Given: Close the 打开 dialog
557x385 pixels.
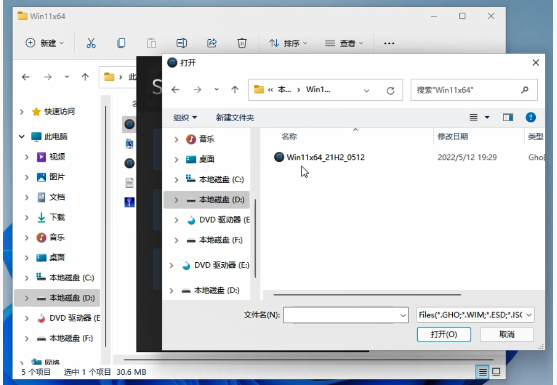Looking at the screenshot, I should point(536,63).
